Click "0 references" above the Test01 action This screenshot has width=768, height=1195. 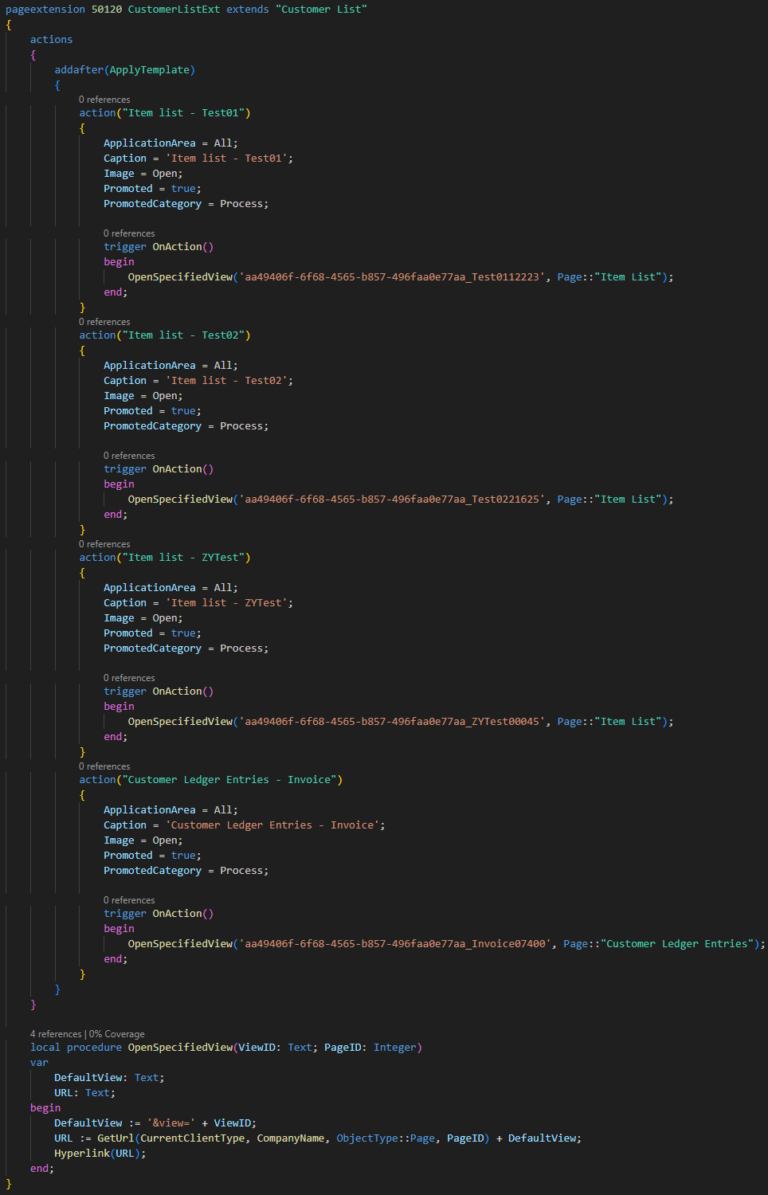pos(105,99)
